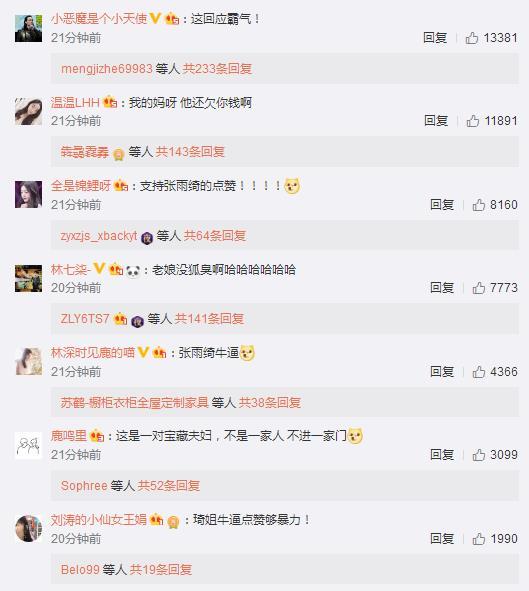
Task: Click the yellow V badge beside 小恶魔是个小天使
Action: pyautogui.click(x=155, y=18)
